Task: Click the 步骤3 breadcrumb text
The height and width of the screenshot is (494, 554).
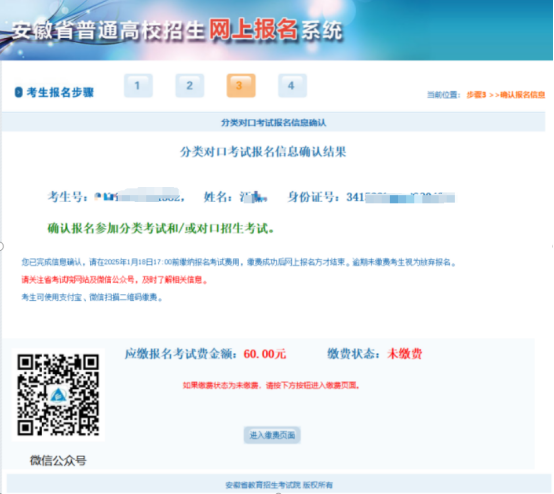Action: (x=476, y=95)
